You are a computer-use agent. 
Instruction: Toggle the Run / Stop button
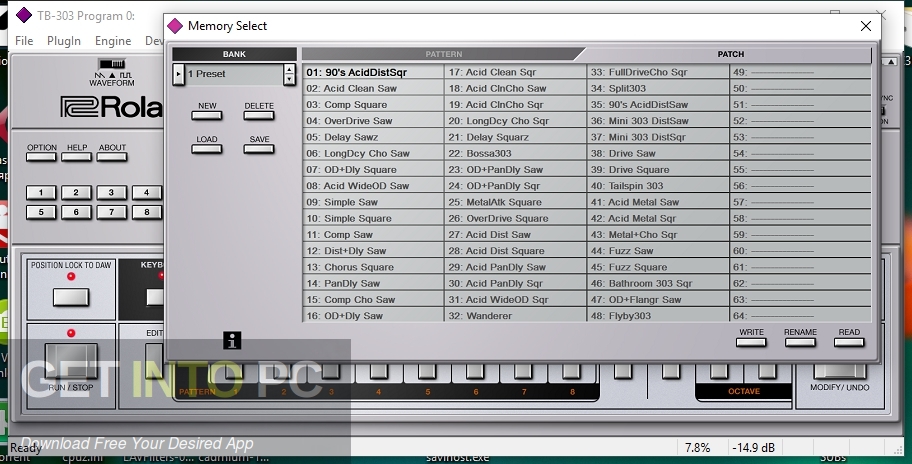click(72, 361)
